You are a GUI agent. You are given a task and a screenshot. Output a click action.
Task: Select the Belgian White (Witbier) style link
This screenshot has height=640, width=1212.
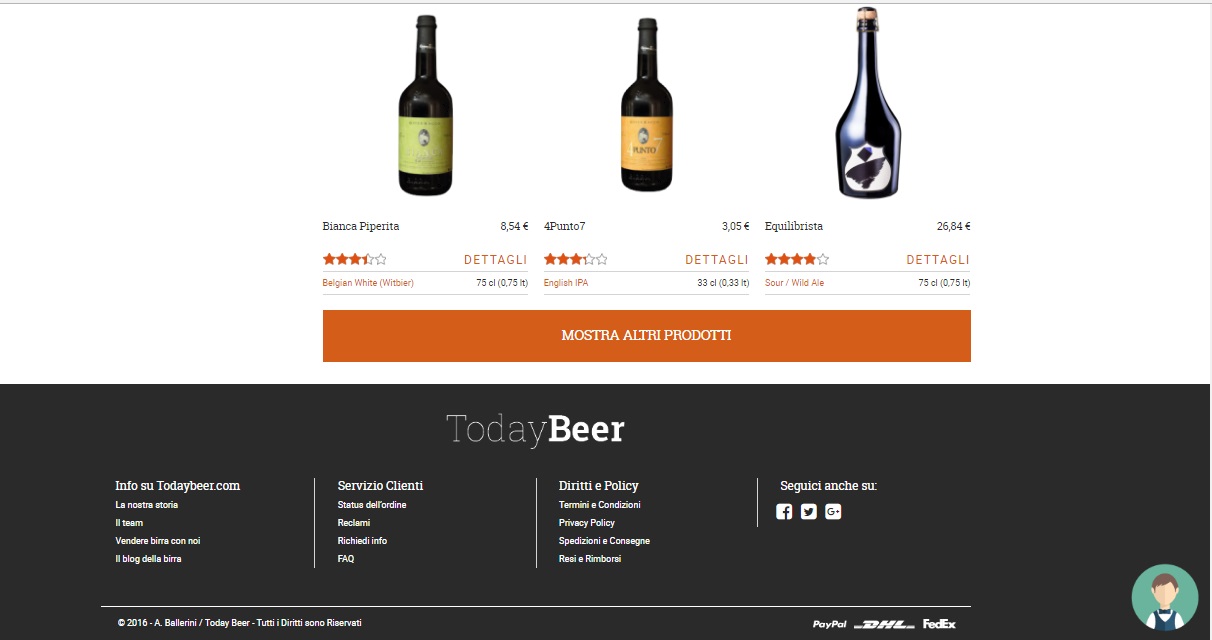[368, 283]
